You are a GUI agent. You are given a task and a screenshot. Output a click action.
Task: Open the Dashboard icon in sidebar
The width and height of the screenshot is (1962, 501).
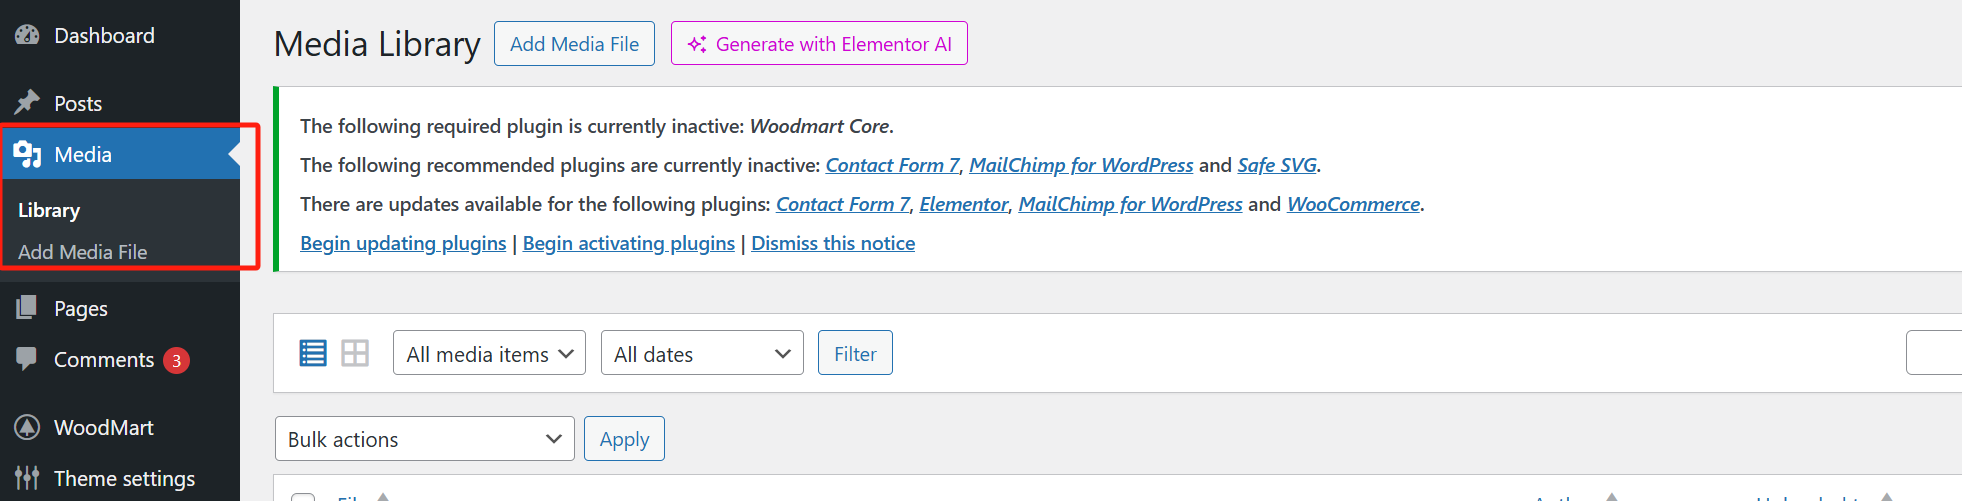click(27, 35)
